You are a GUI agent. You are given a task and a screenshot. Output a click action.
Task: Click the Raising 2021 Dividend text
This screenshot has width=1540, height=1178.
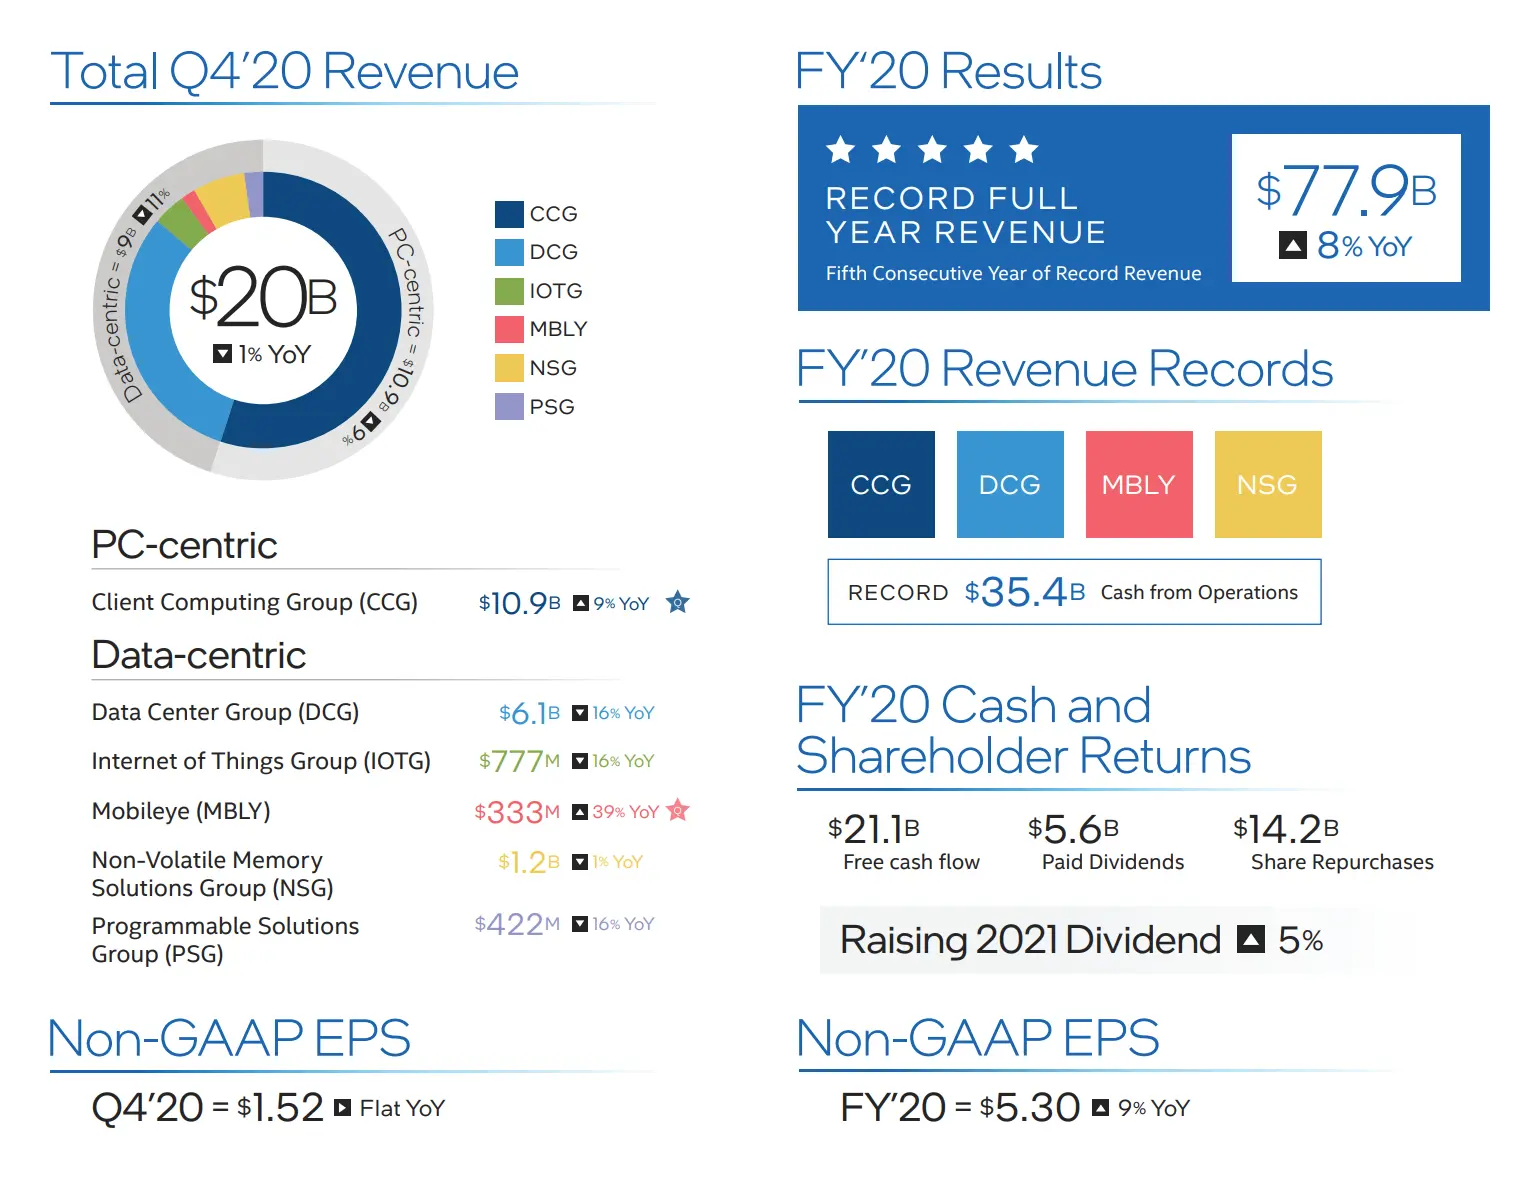1030,940
